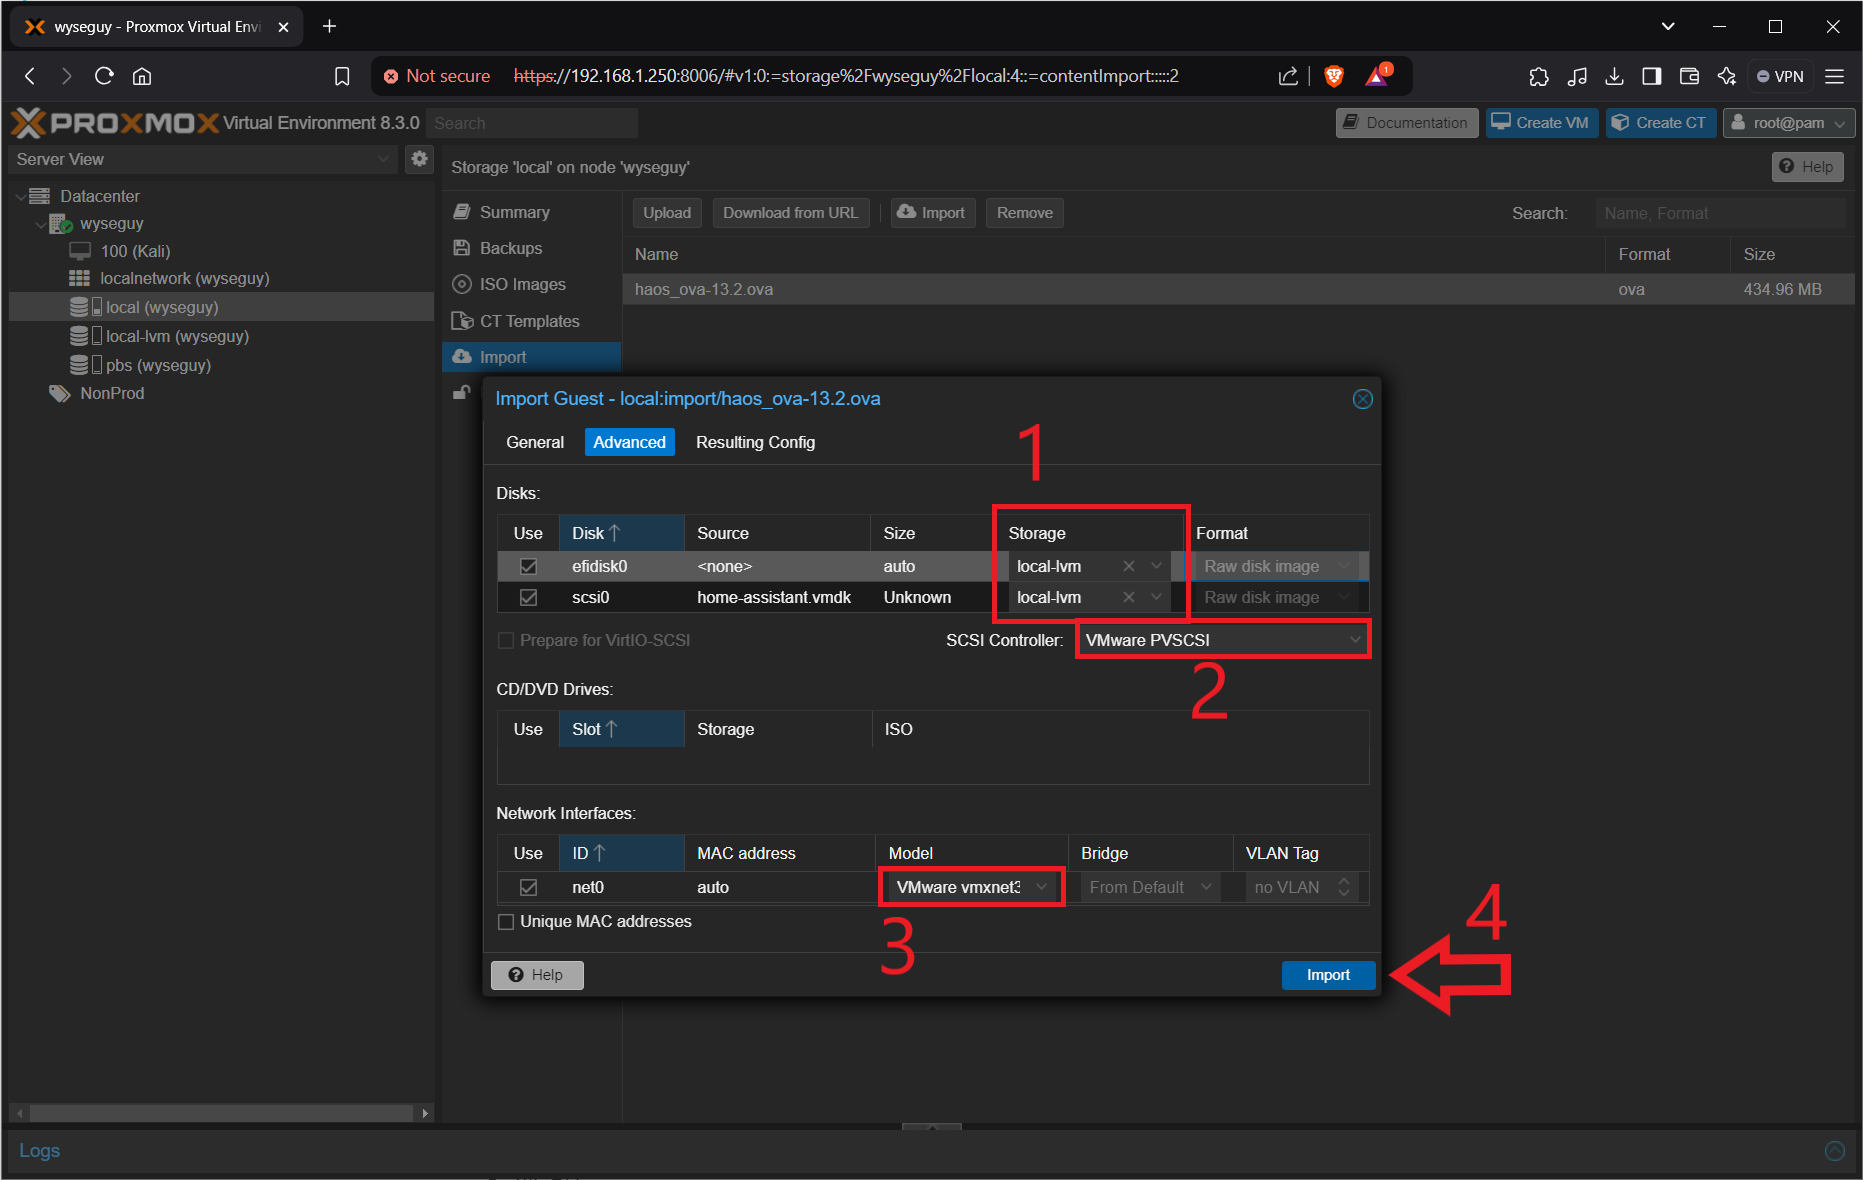Select local-lvm (wyseguy) storage

[177, 336]
